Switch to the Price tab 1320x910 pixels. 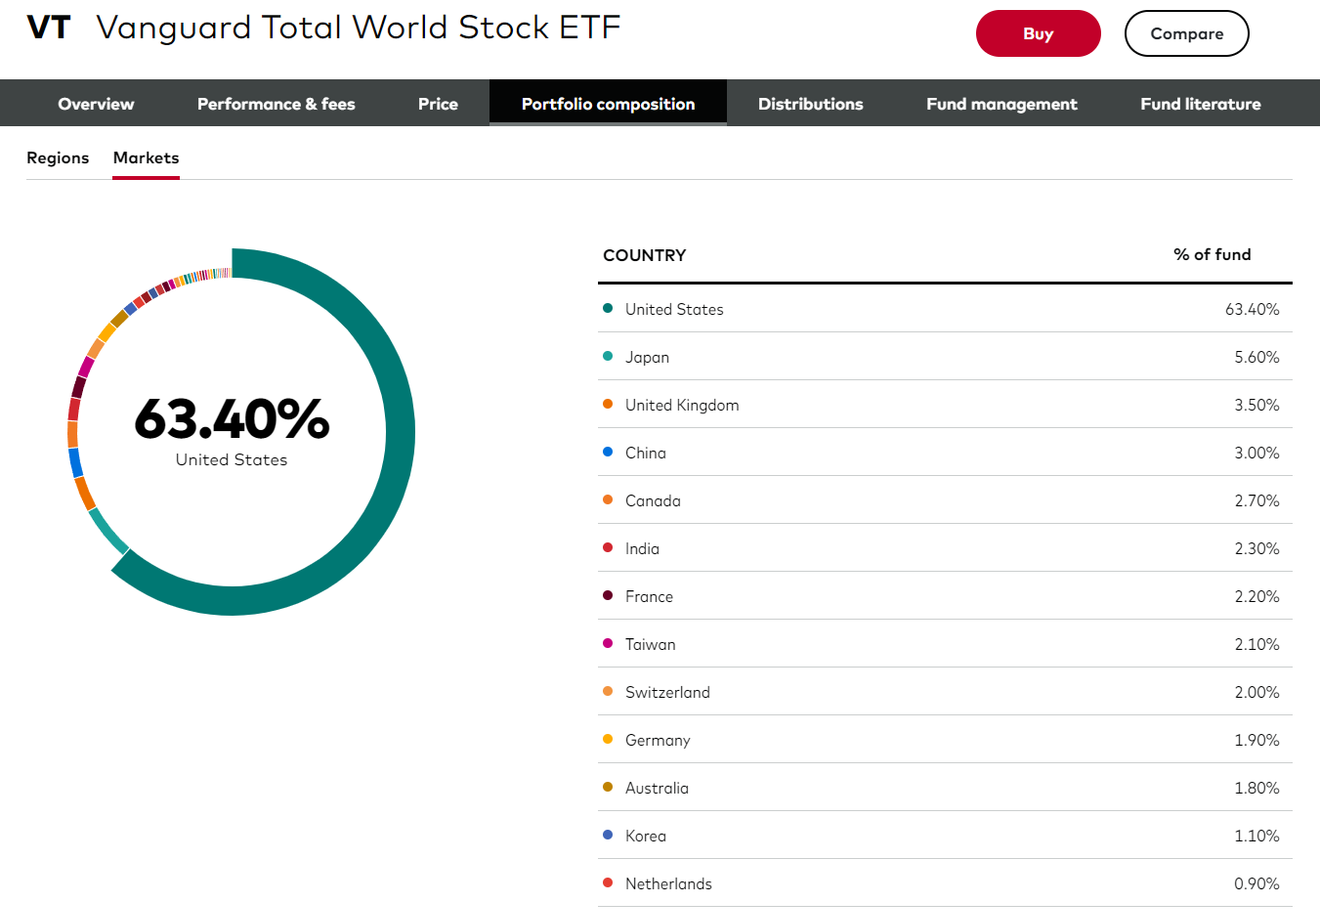pos(438,103)
